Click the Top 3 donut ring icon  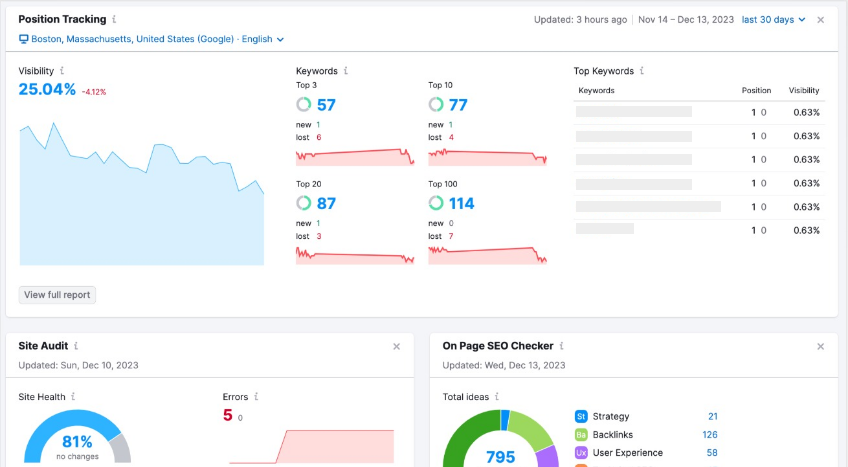click(304, 104)
